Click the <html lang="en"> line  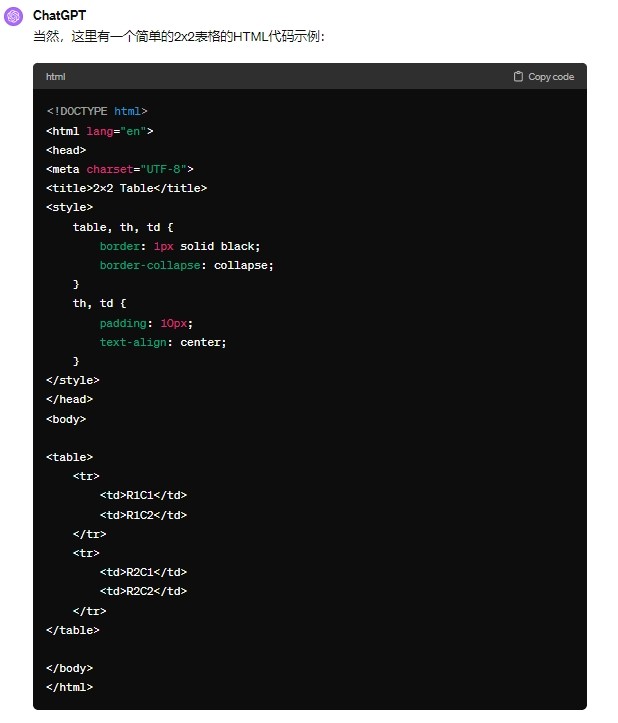pyautogui.click(x=100, y=131)
